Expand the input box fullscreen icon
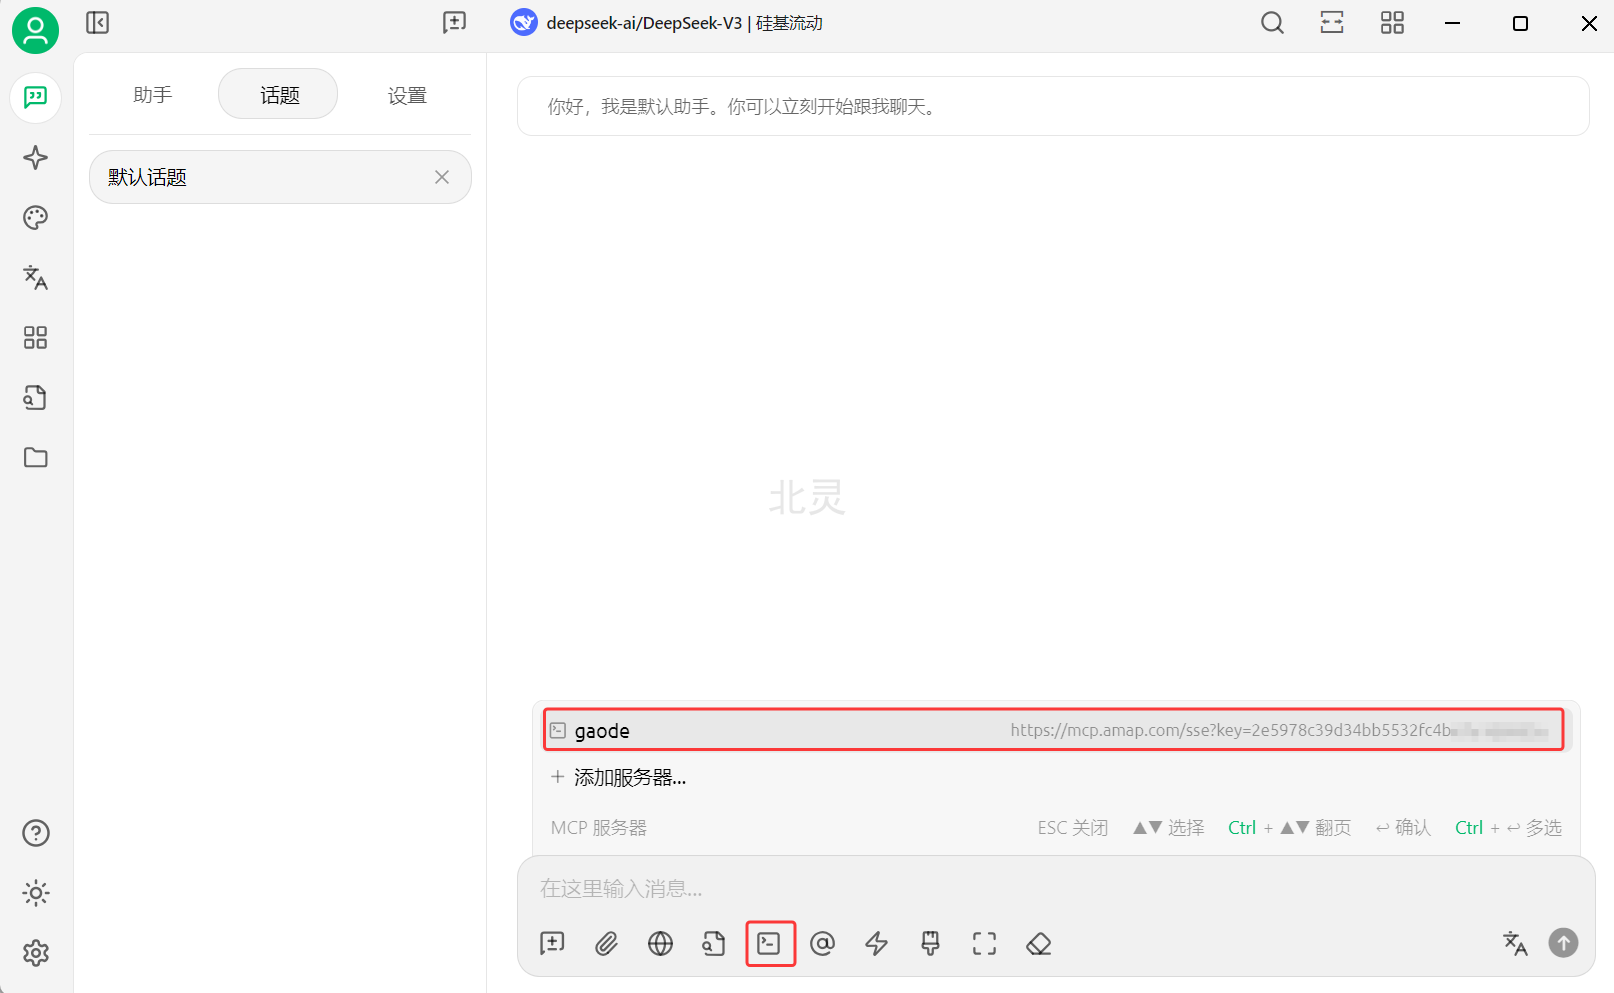Screen dimensions: 1614x993 (984, 943)
